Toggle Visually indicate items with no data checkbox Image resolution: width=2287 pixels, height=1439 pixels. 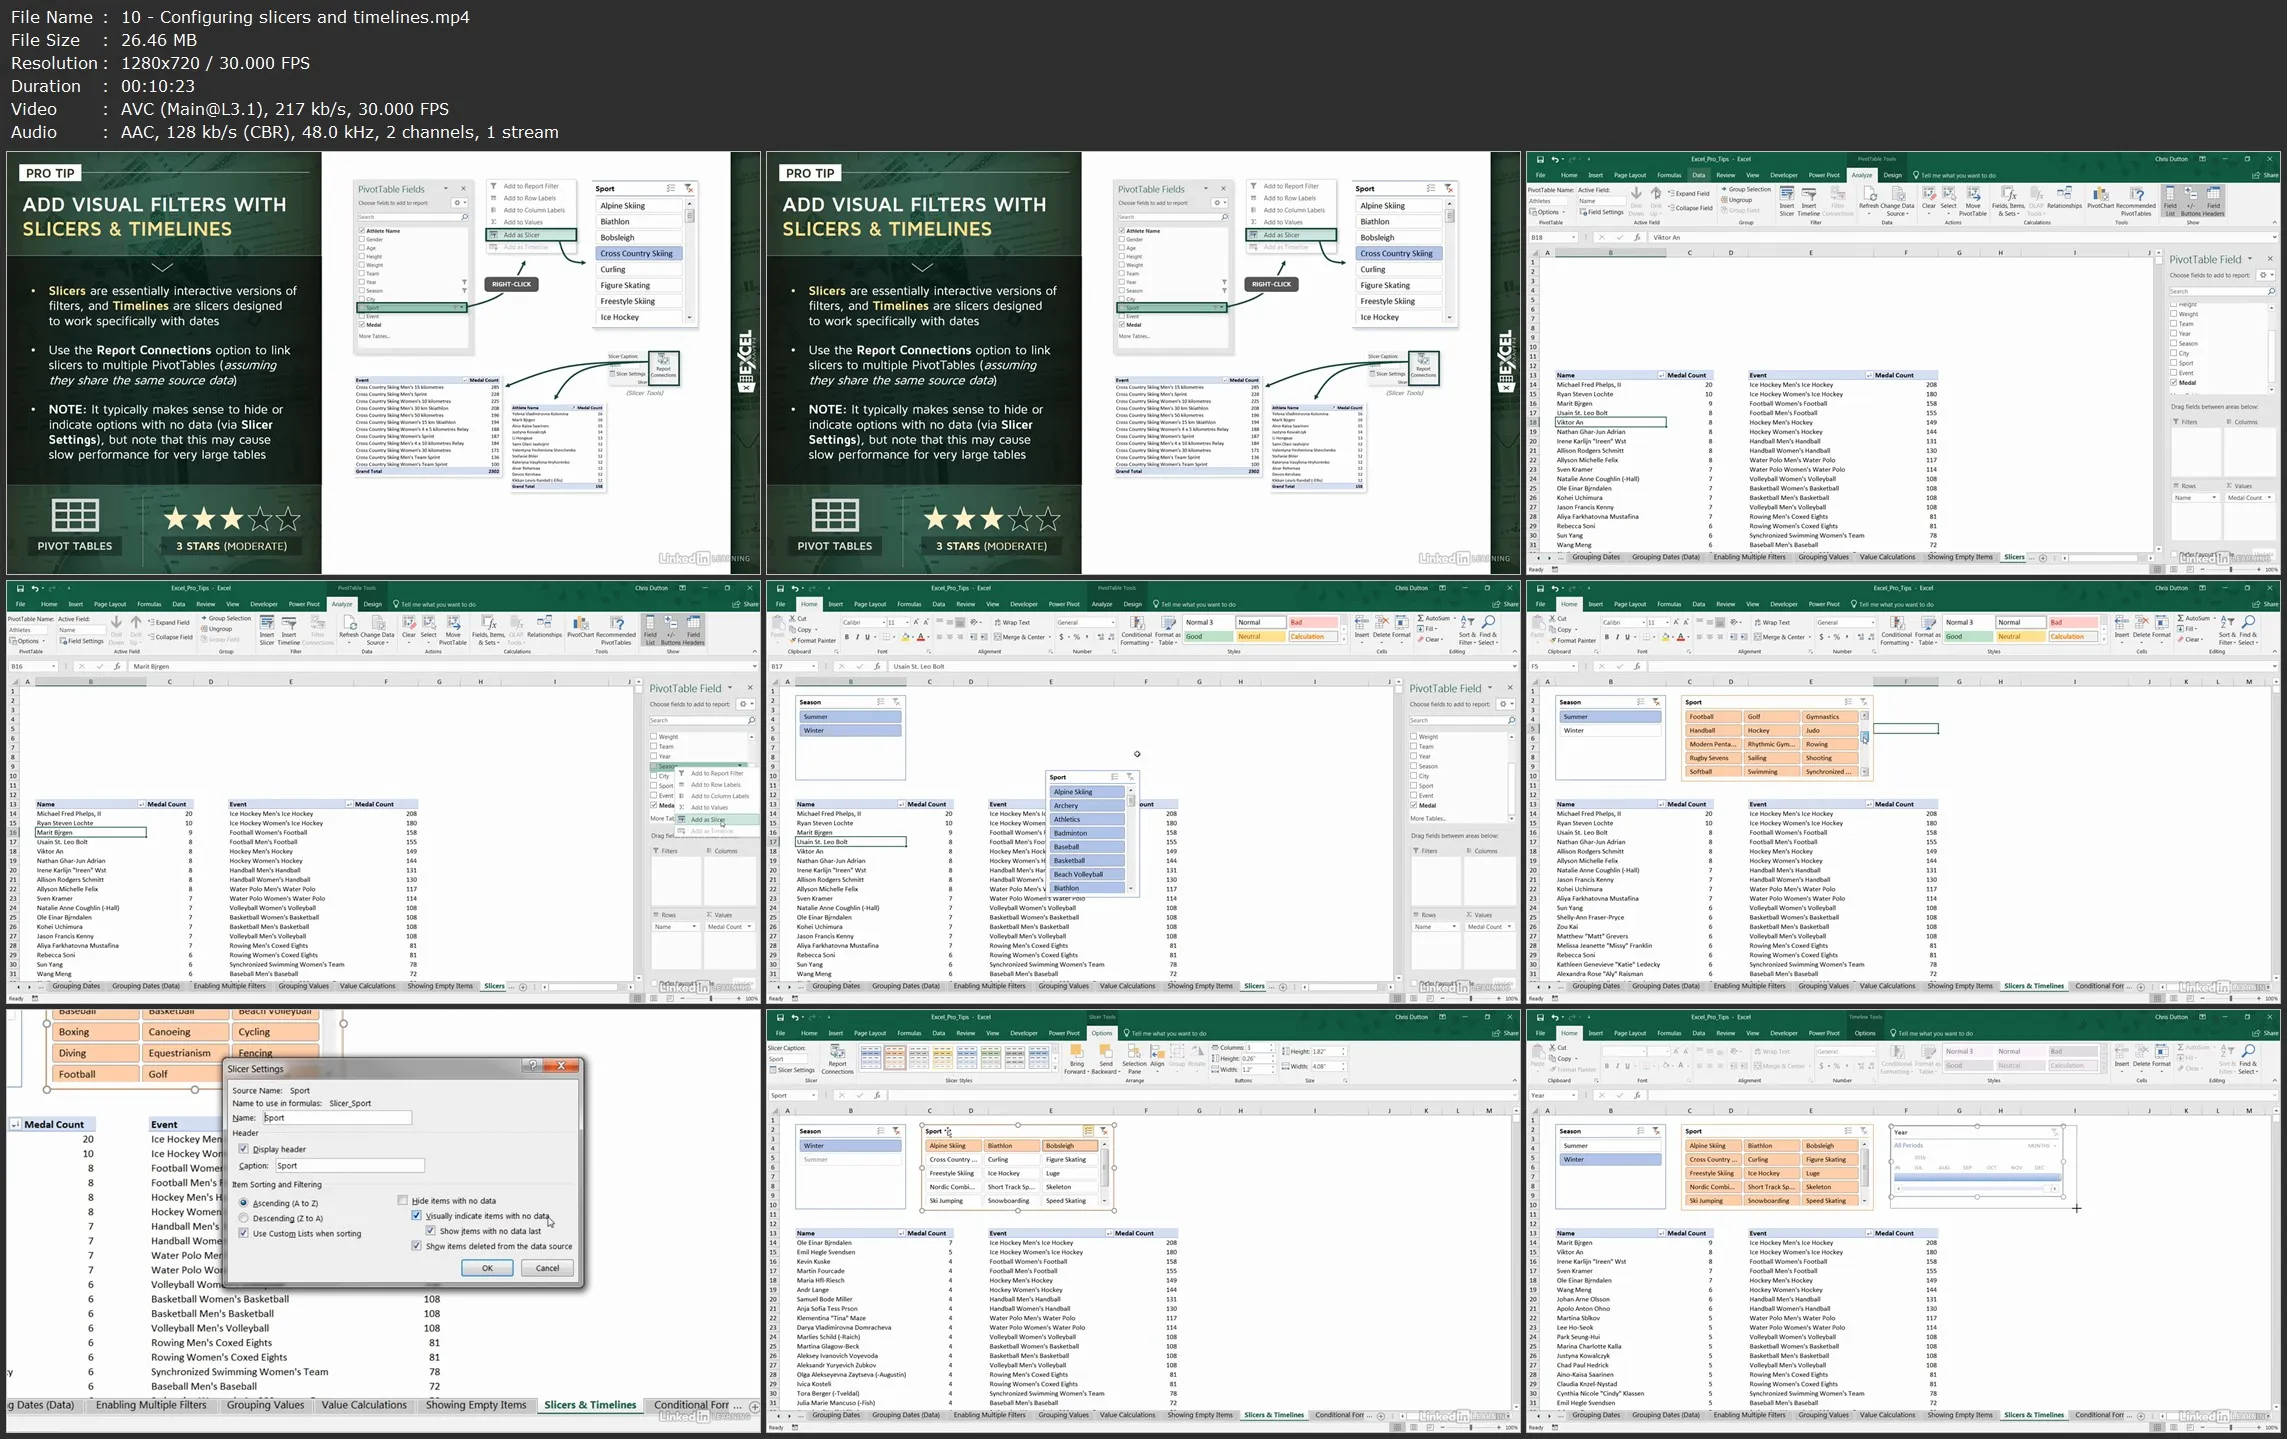(417, 1216)
